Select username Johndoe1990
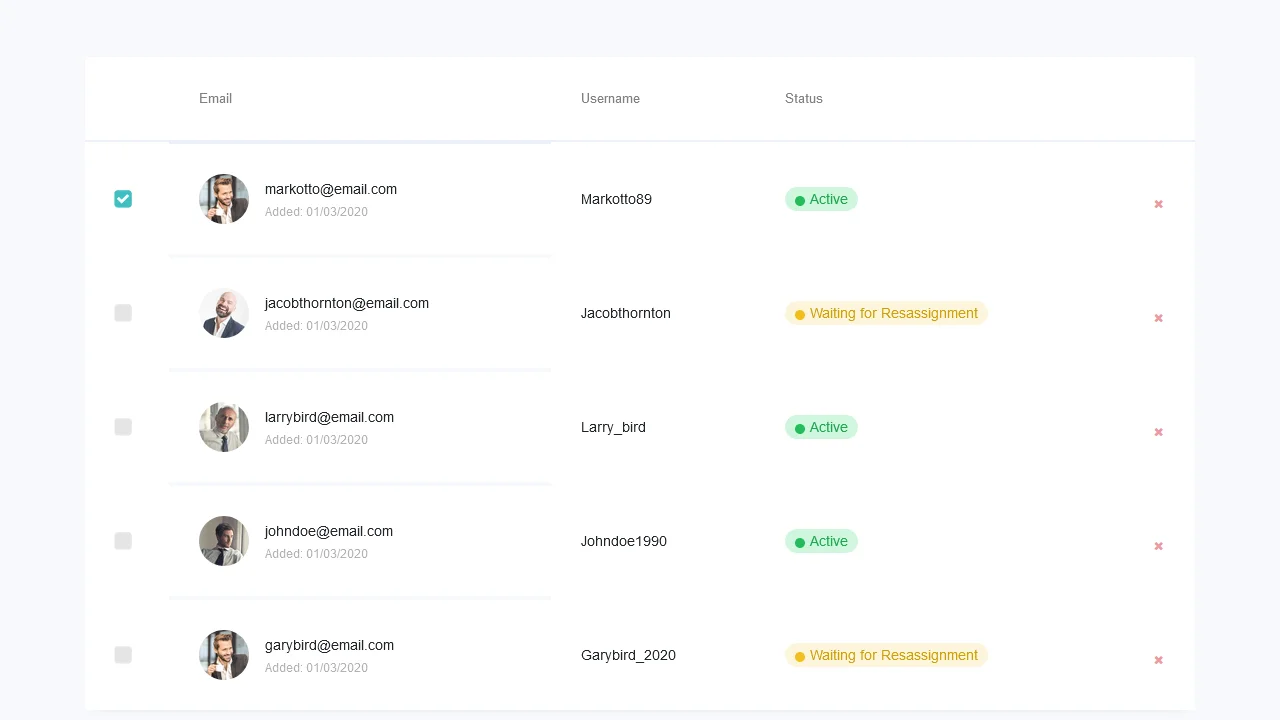Image resolution: width=1280 pixels, height=720 pixels. 624,541
